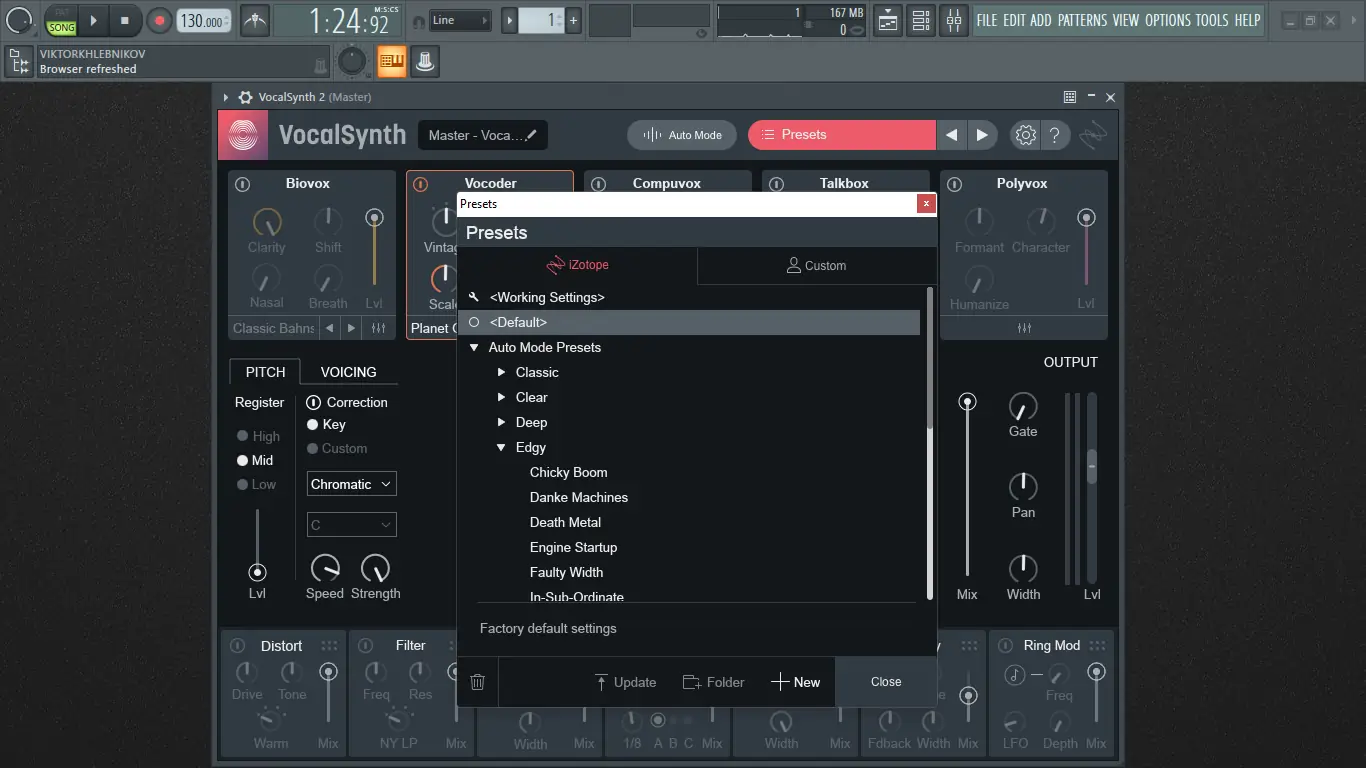Load the previous preset arrow

coord(952,135)
